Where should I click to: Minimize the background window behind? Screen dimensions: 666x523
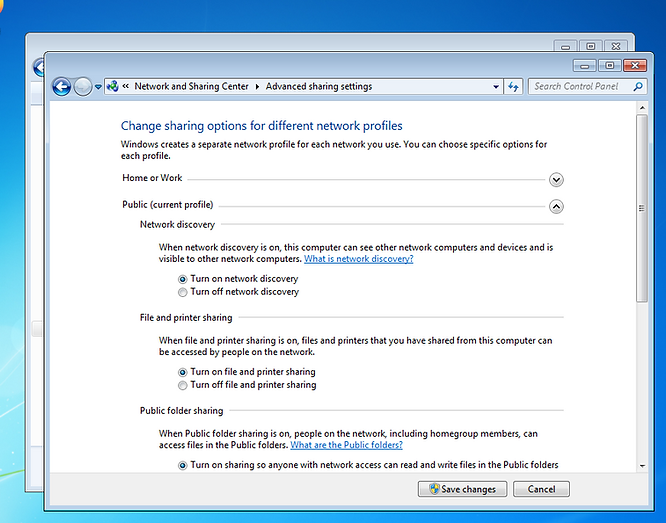click(x=565, y=46)
